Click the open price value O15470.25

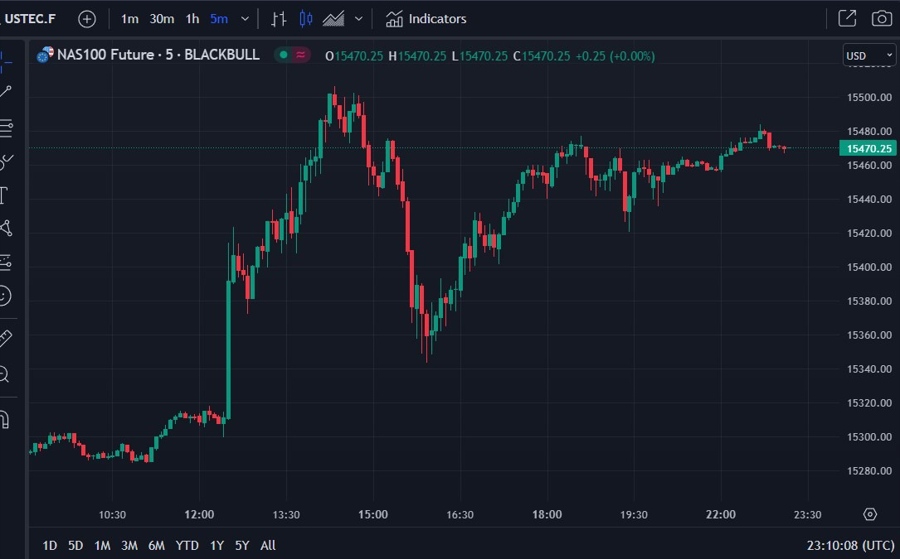(354, 56)
